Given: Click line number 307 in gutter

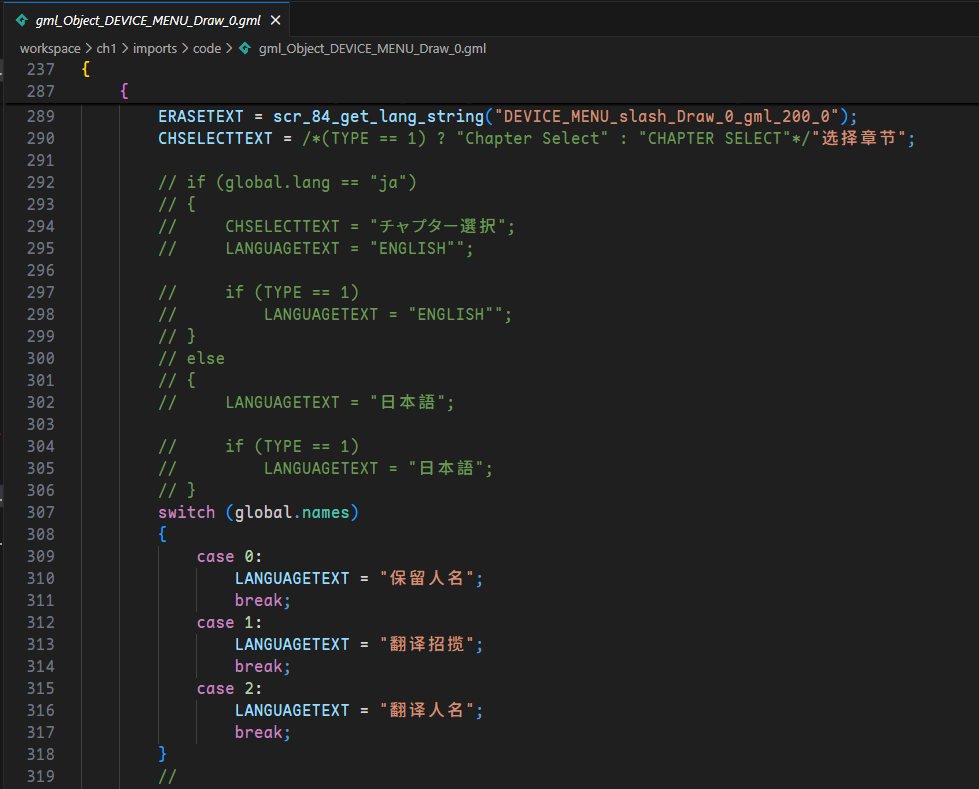Looking at the screenshot, I should [x=41, y=512].
